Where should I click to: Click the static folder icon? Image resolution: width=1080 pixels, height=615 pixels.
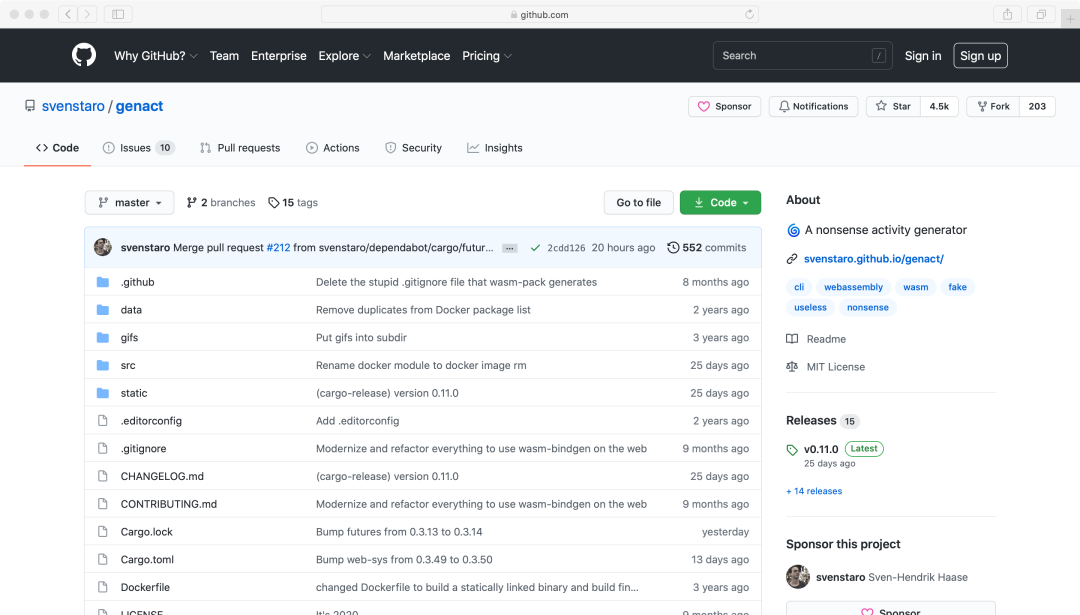[103, 393]
